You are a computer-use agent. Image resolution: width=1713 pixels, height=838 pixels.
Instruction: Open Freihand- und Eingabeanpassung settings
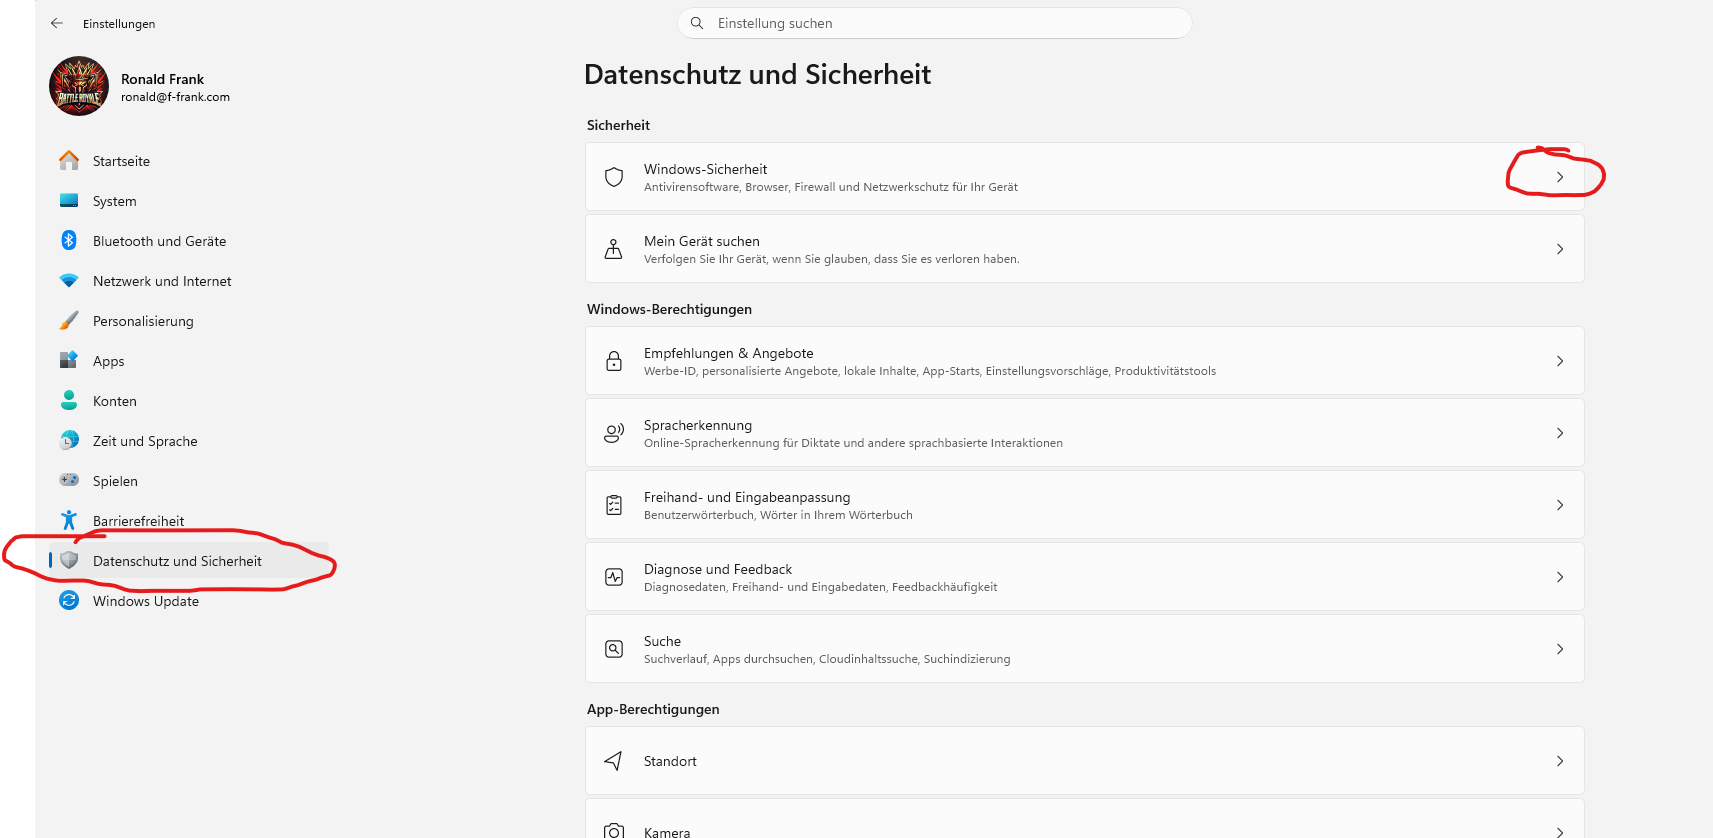pyautogui.click(x=1085, y=505)
